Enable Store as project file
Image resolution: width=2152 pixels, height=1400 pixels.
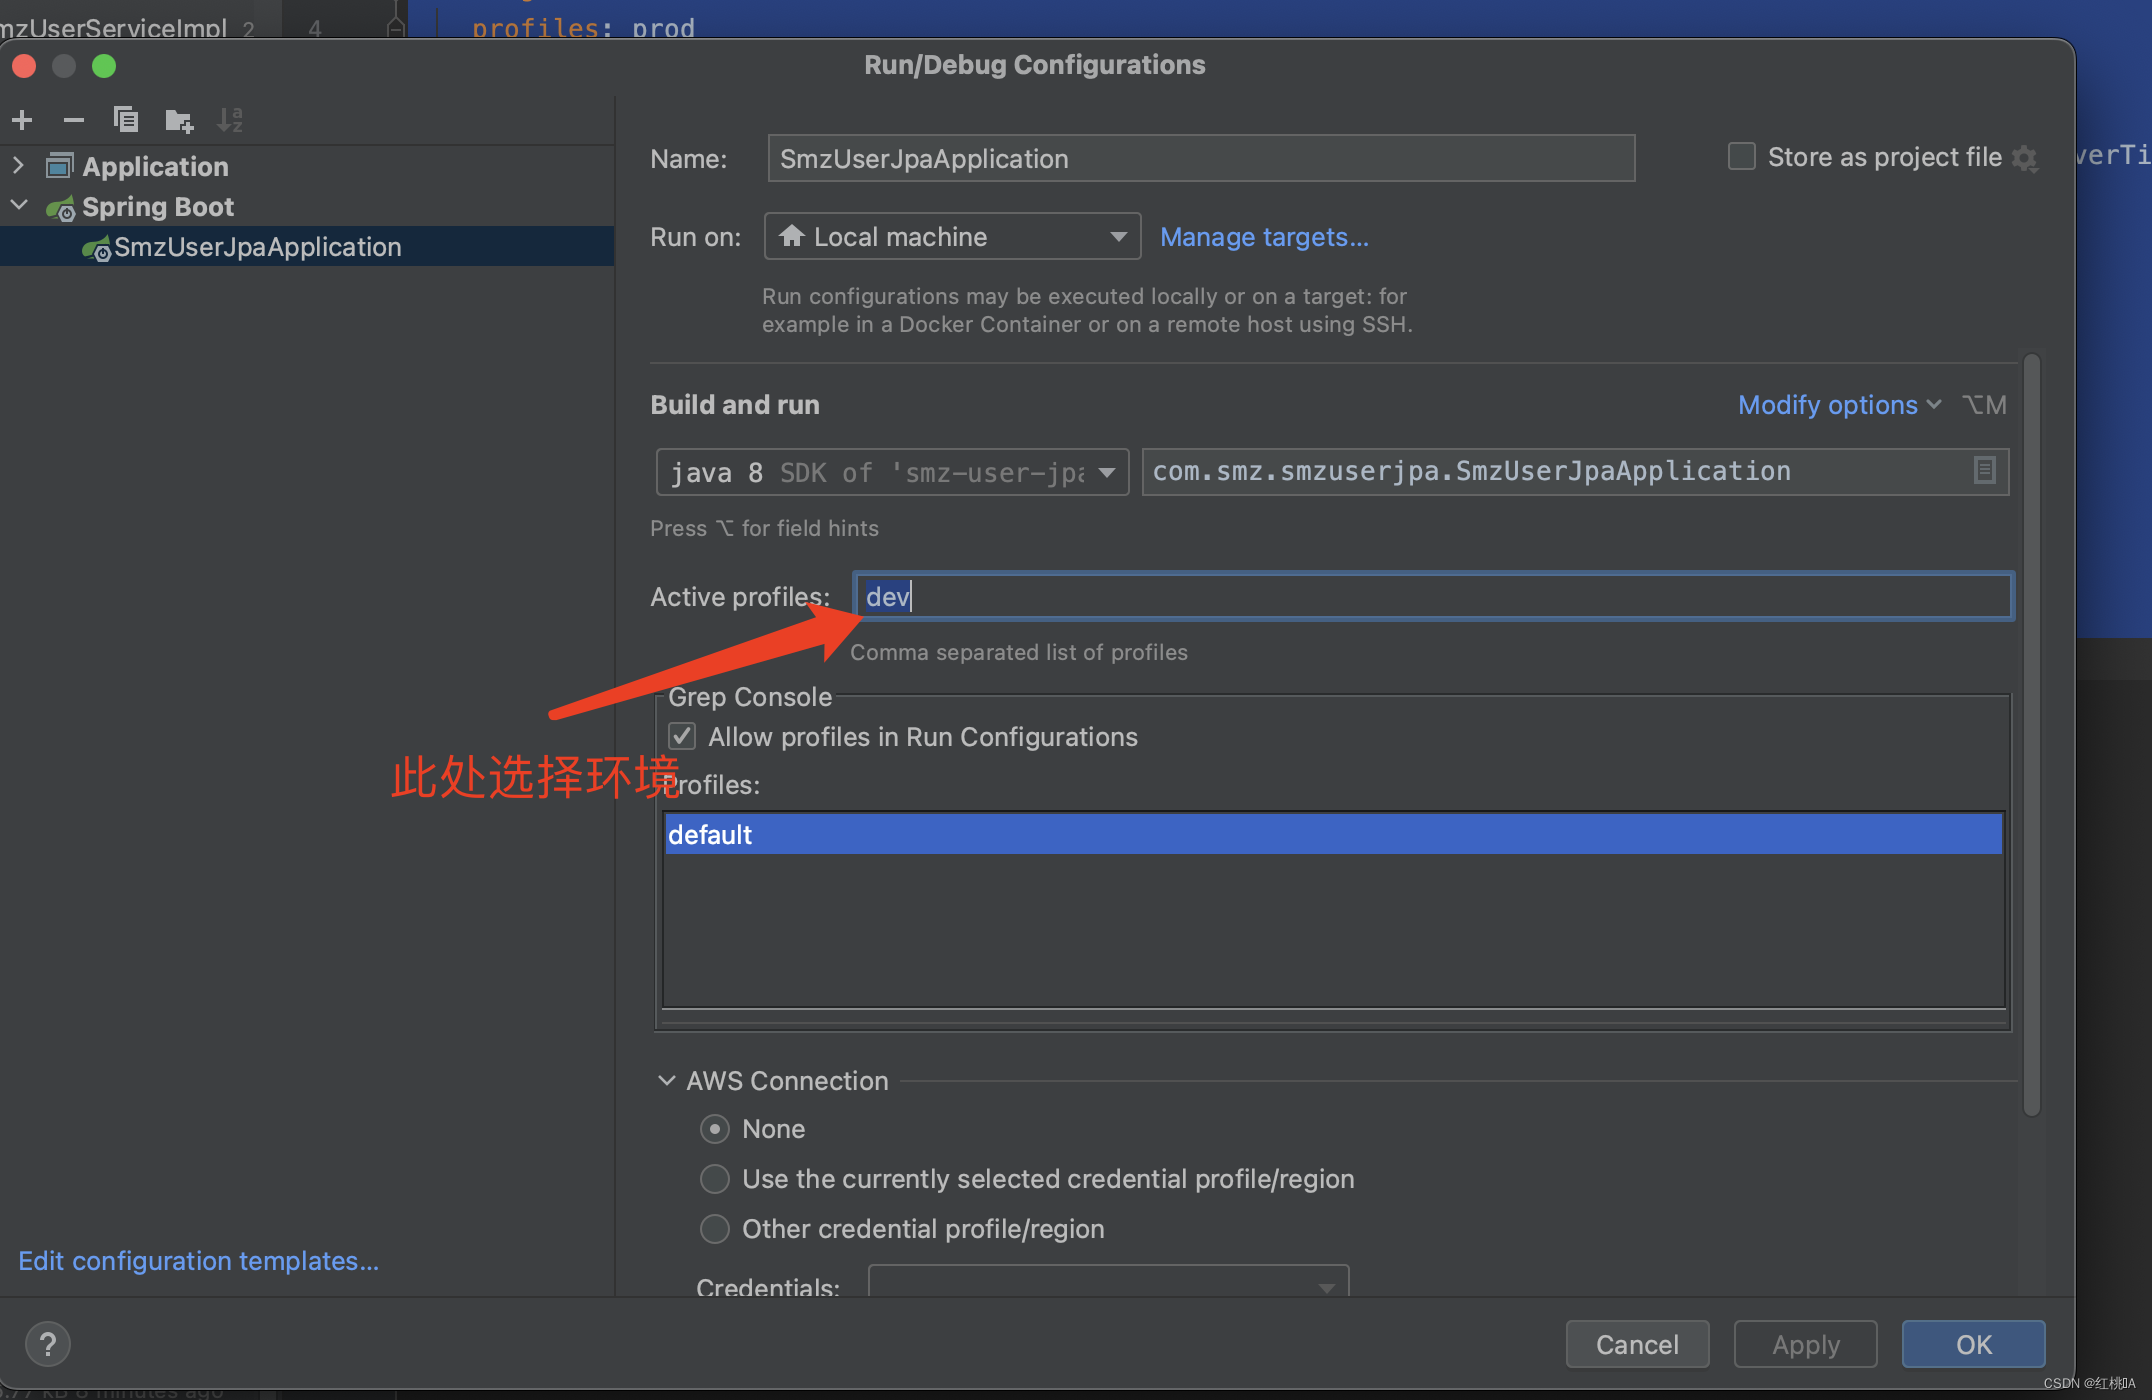tap(1741, 156)
